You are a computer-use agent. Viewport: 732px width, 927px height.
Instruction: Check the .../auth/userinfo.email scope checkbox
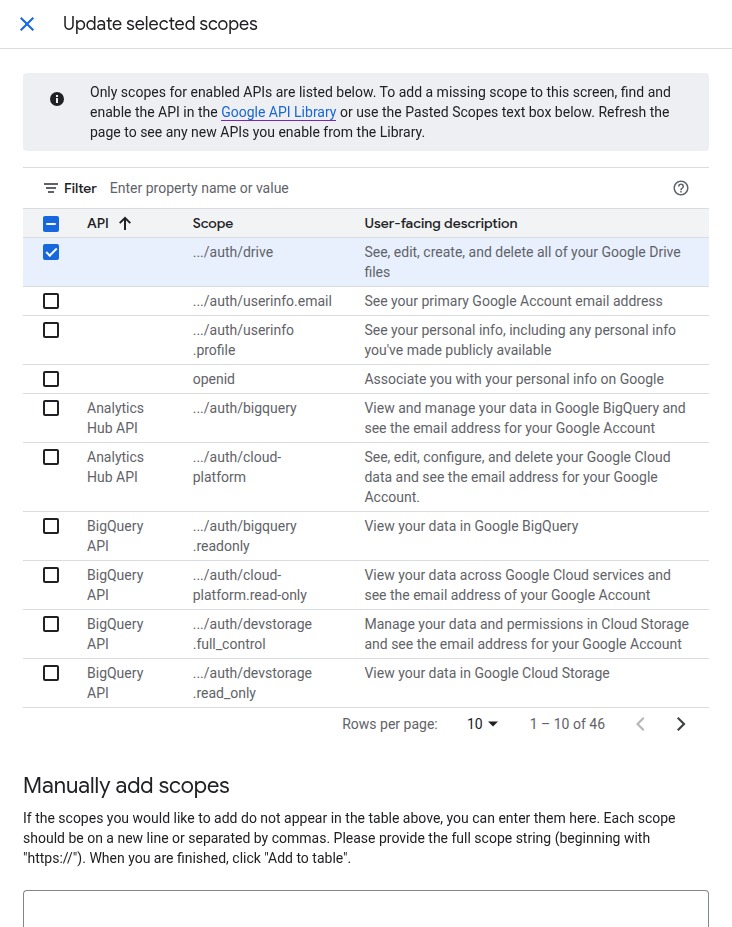click(x=51, y=301)
